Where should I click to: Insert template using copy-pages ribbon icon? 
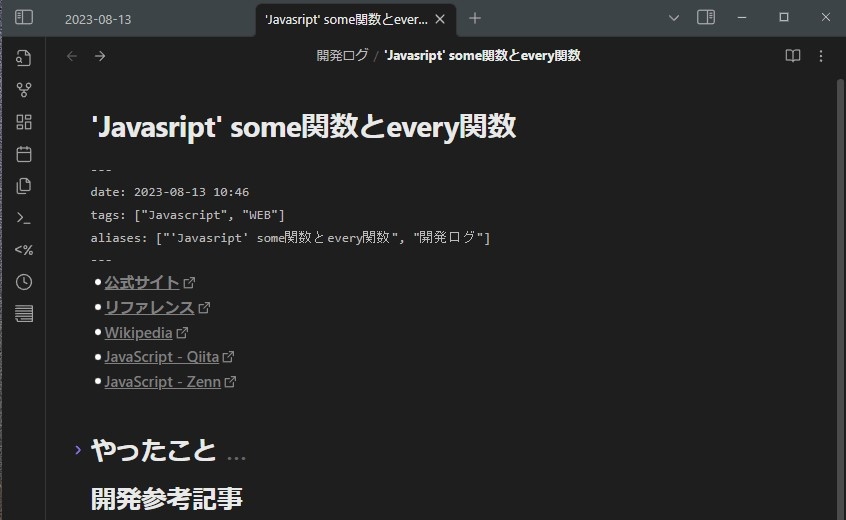[24, 186]
